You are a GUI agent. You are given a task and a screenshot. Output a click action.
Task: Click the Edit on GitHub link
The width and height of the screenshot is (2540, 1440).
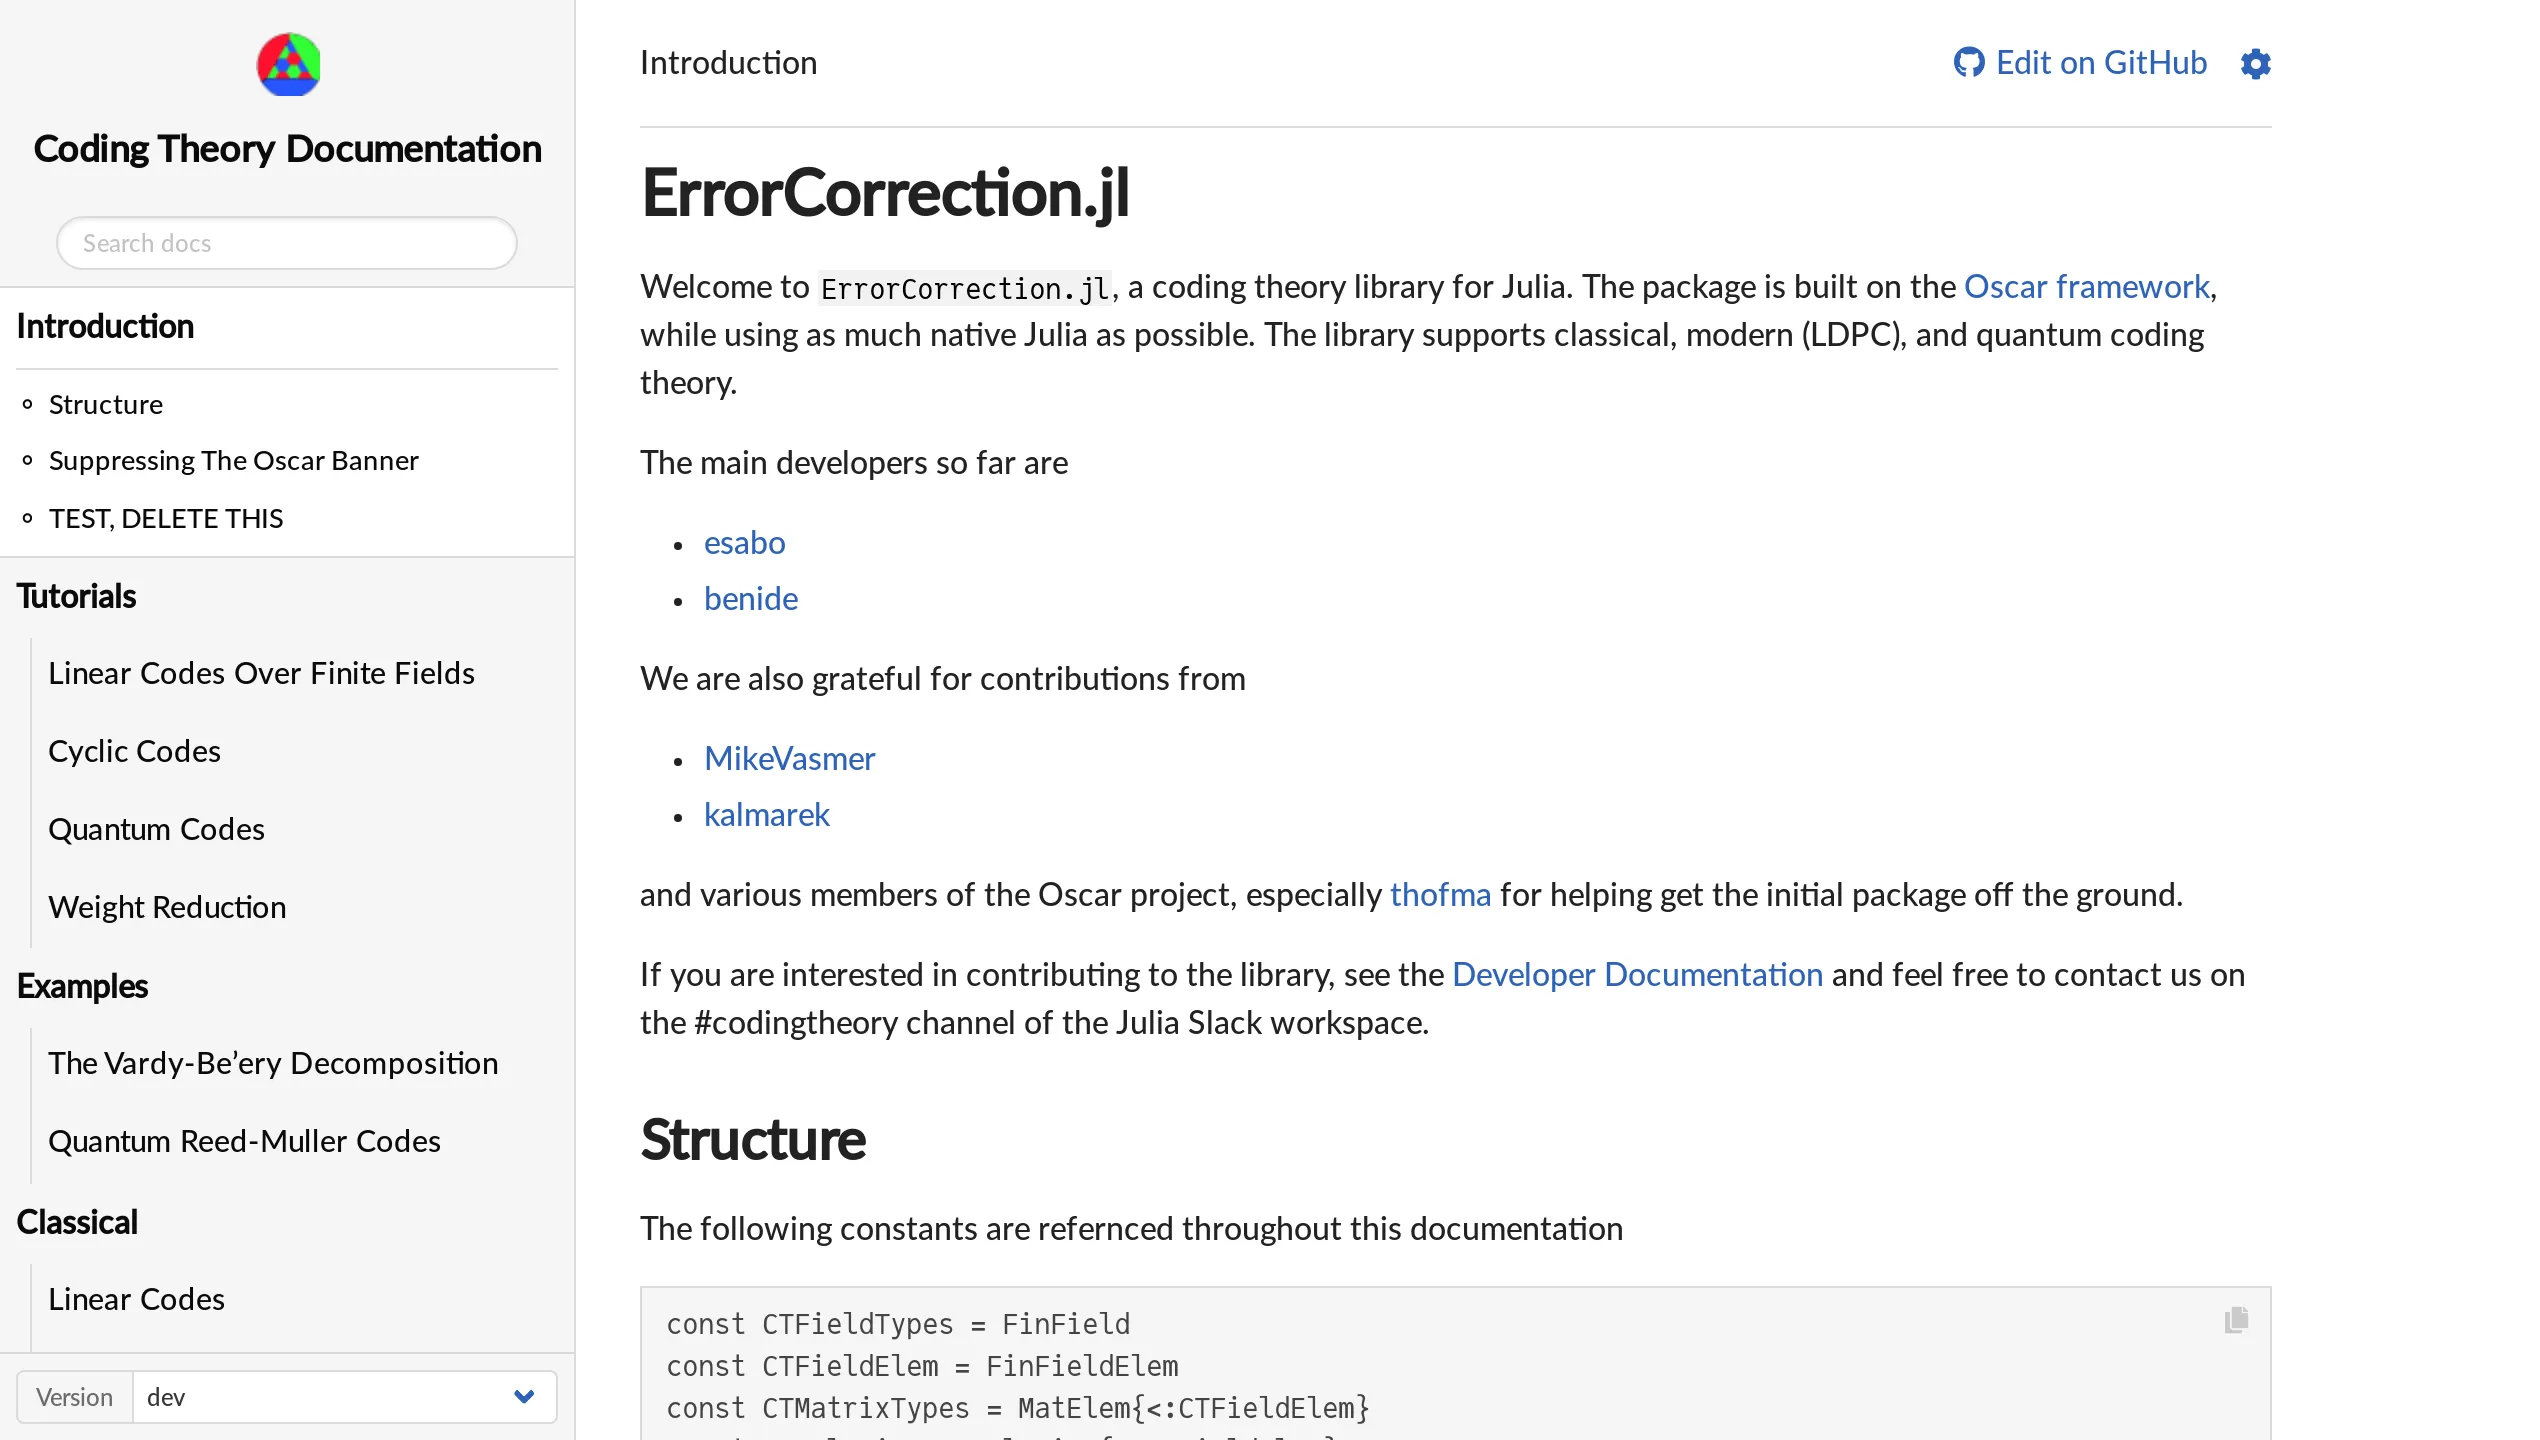coord(2100,62)
